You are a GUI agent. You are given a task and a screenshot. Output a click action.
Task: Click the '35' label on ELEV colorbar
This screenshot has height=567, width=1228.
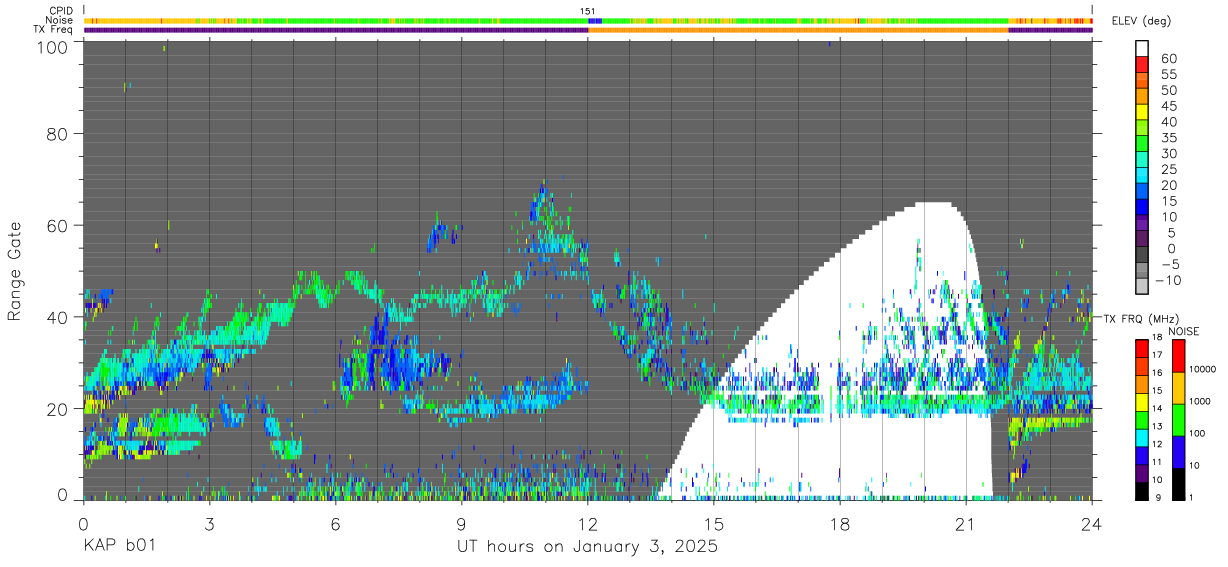coord(1167,137)
